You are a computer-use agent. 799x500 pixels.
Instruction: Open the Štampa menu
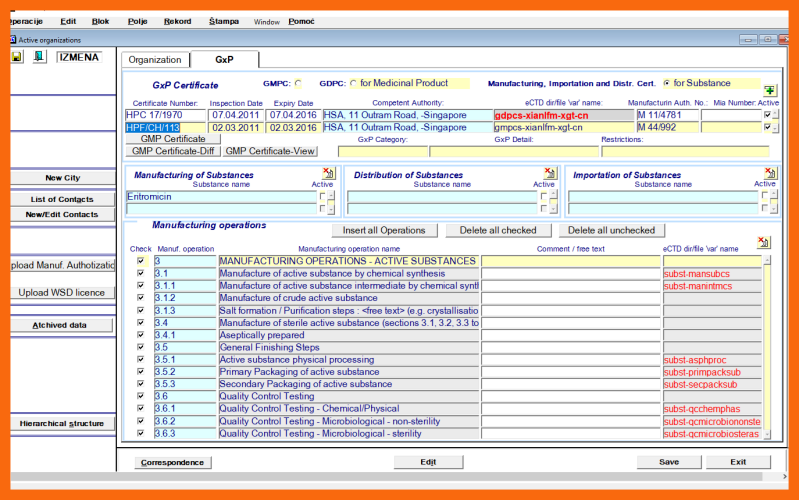(x=224, y=21)
